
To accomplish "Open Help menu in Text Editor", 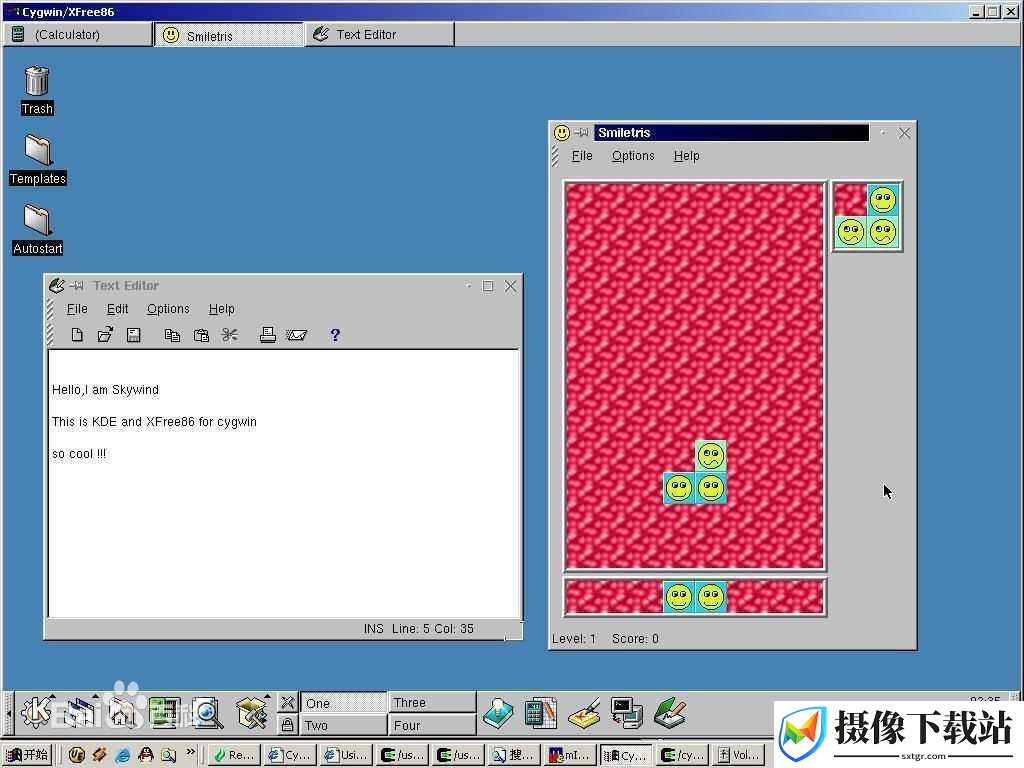I will (x=221, y=309).
